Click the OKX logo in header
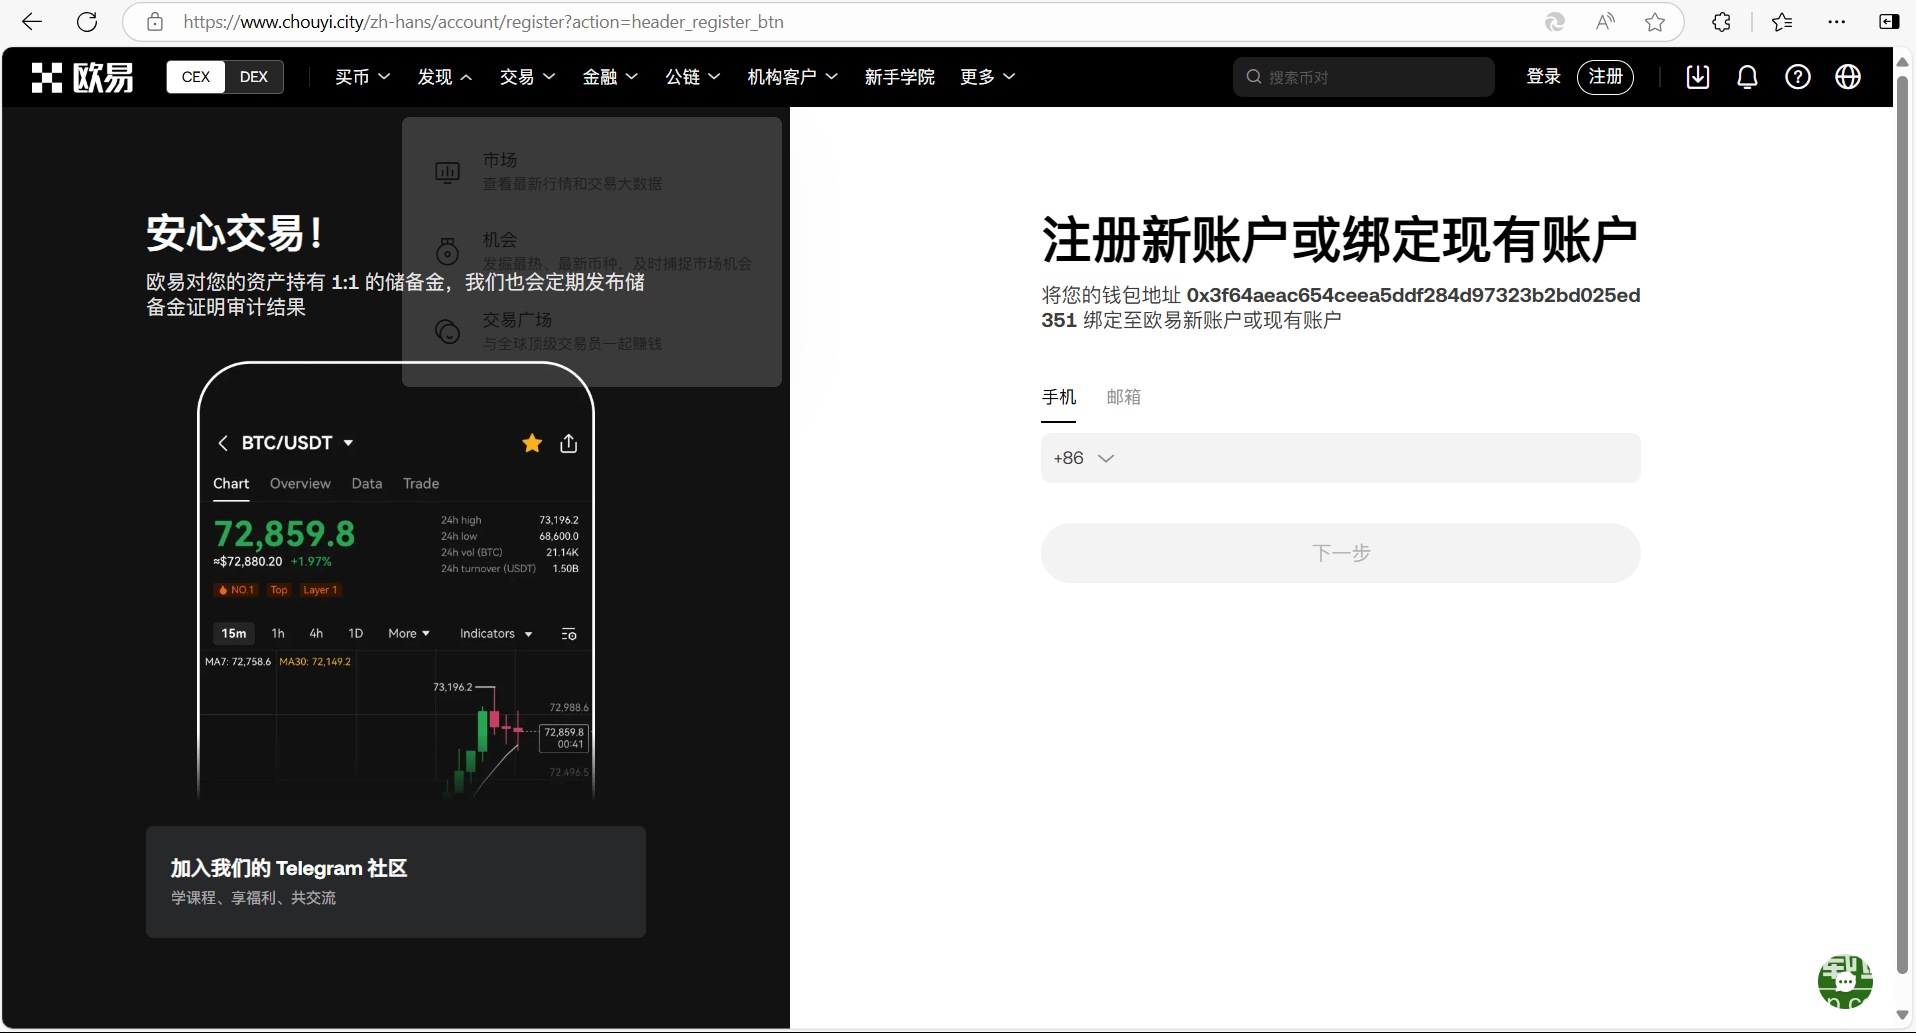 (82, 77)
